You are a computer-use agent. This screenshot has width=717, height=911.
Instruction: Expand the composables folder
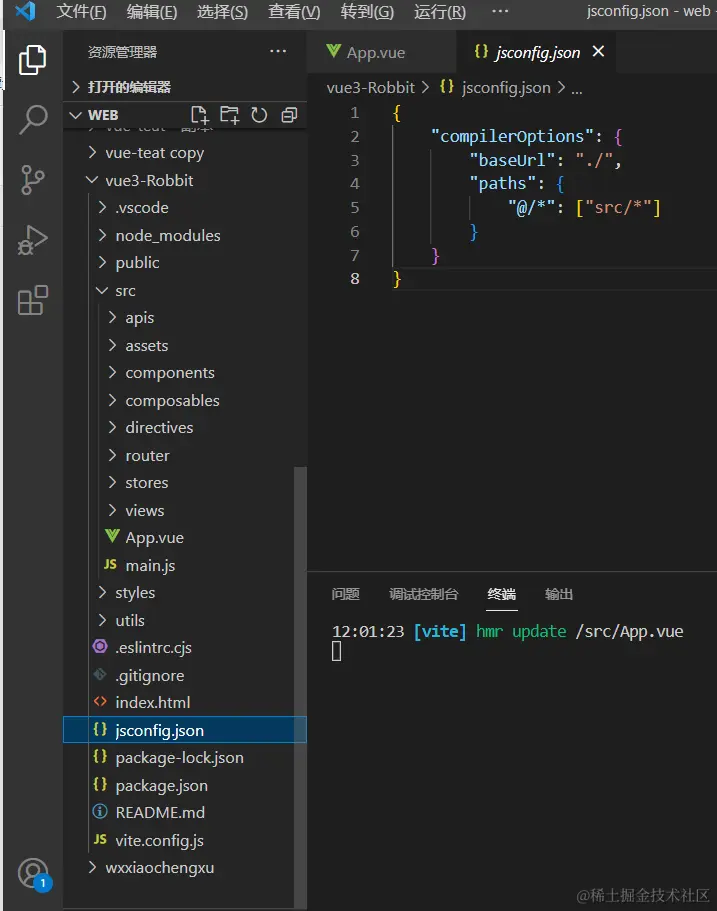[185, 400]
